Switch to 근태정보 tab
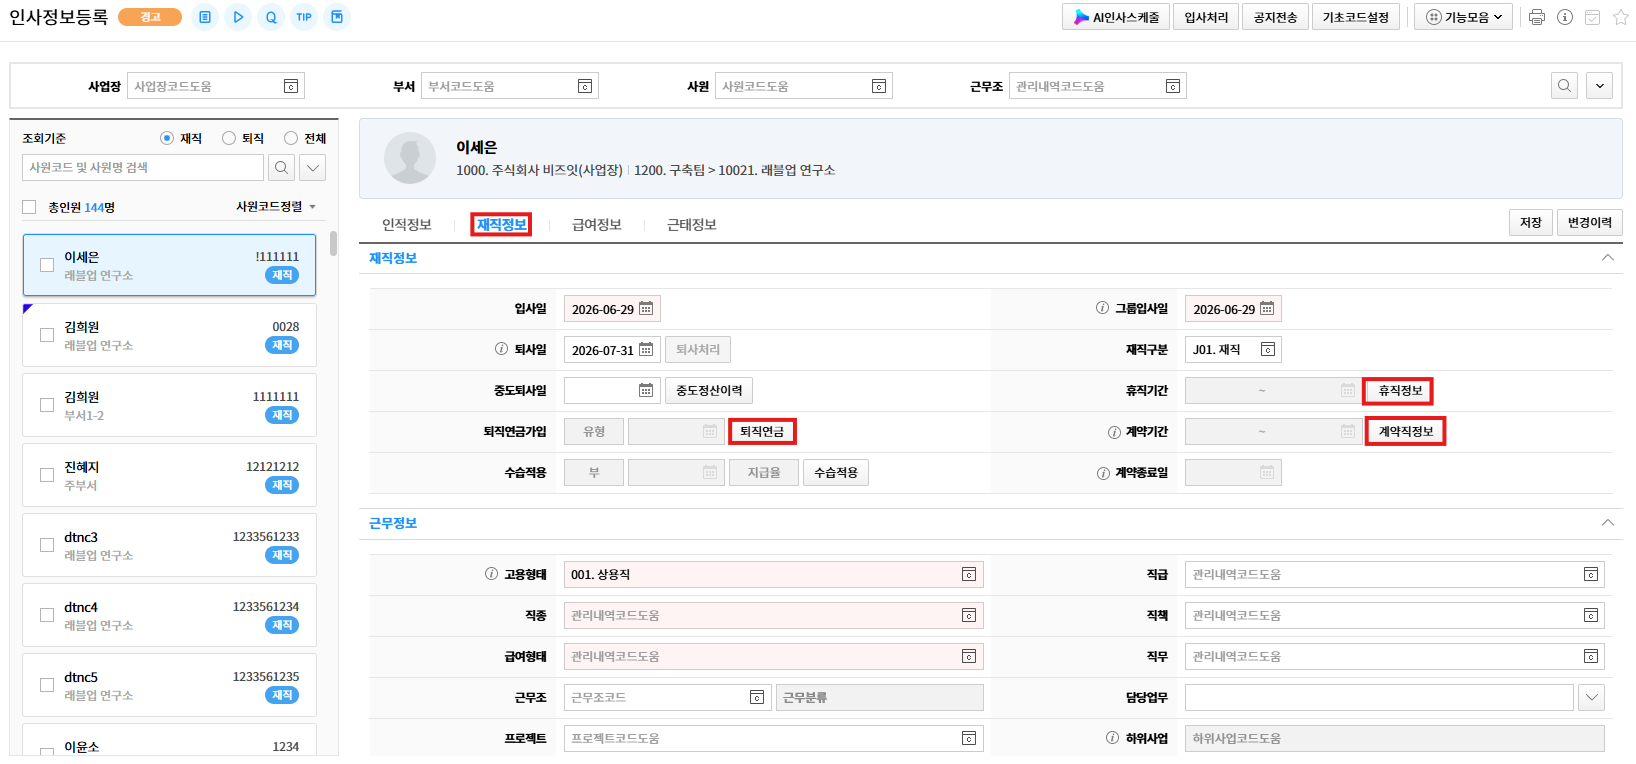Viewport: 1636px width, 764px height. [x=692, y=225]
